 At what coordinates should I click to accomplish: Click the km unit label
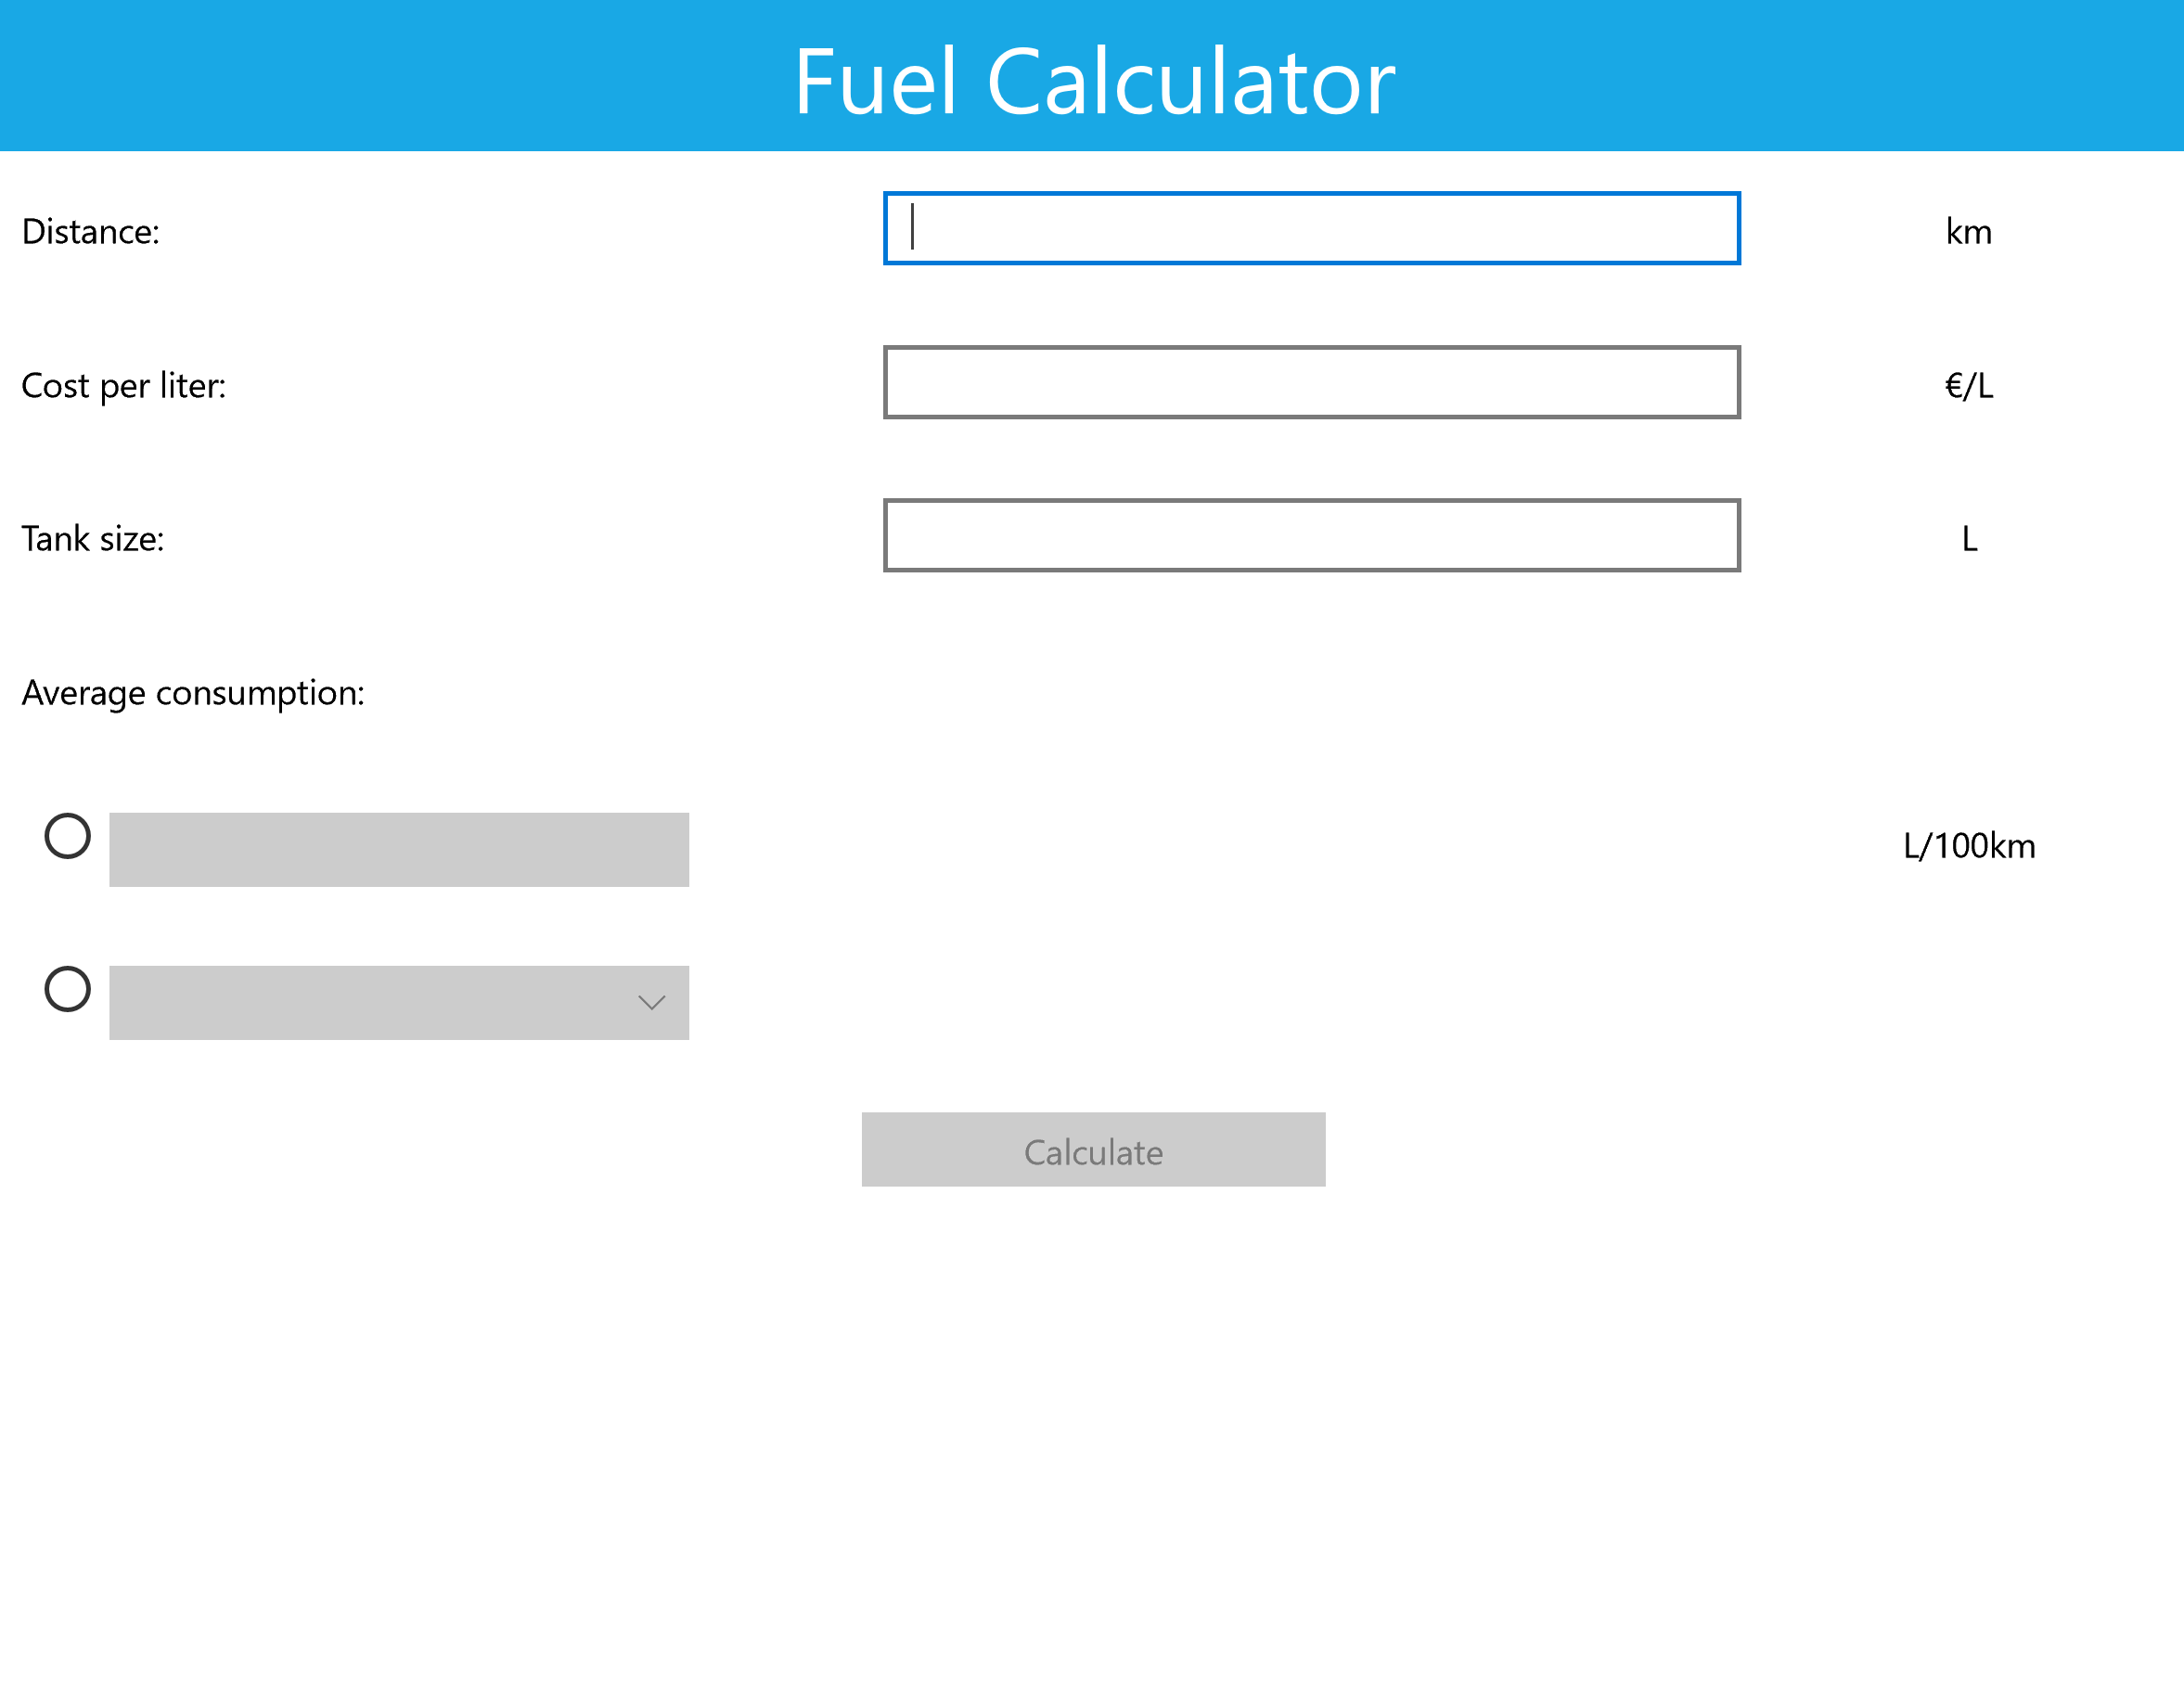pyautogui.click(x=1968, y=232)
